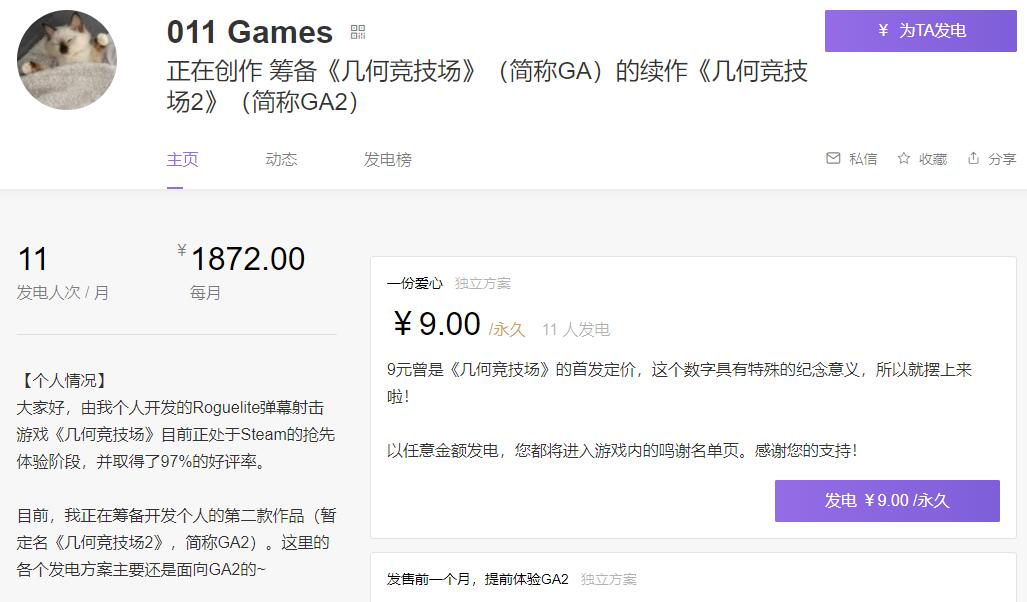Click the star icon for 收藏
The height and width of the screenshot is (602, 1027).
coord(904,159)
